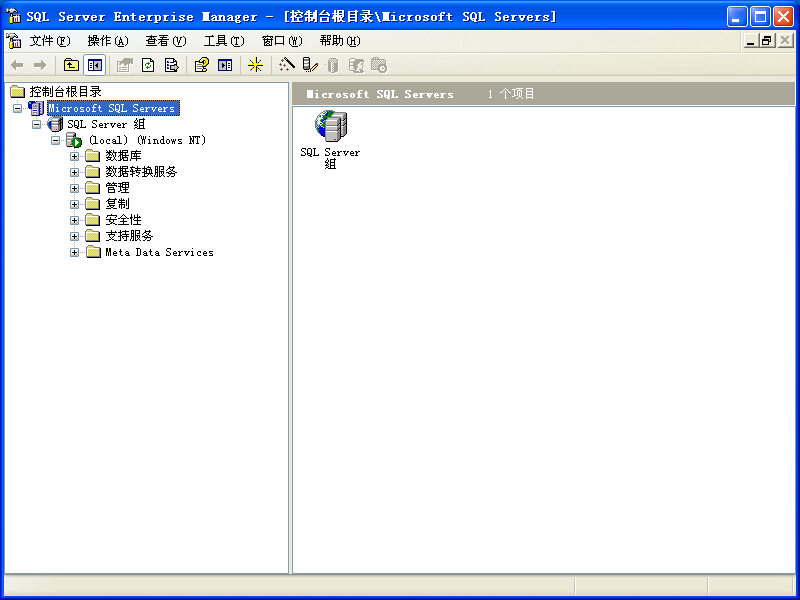
Task: Maximize the Enterprise Manager window
Action: point(760,17)
